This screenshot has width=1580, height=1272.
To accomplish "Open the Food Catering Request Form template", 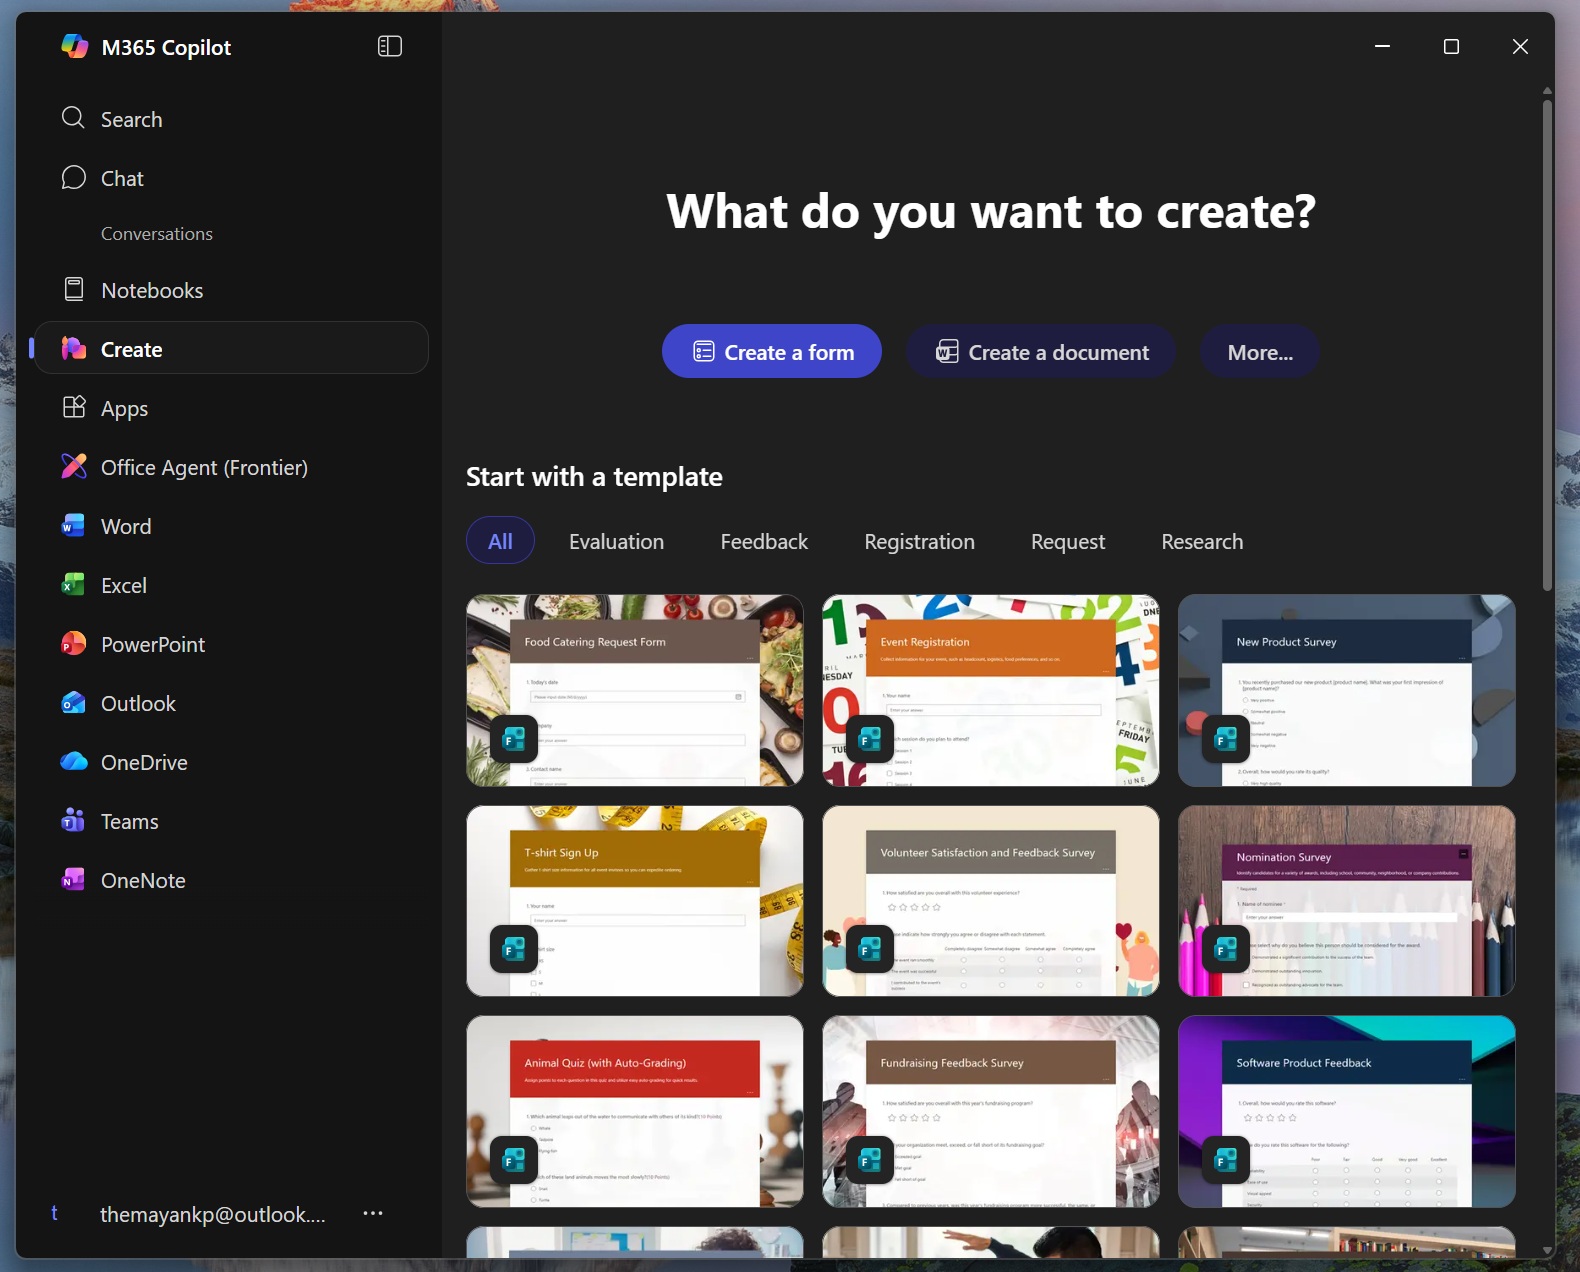I will click(635, 690).
